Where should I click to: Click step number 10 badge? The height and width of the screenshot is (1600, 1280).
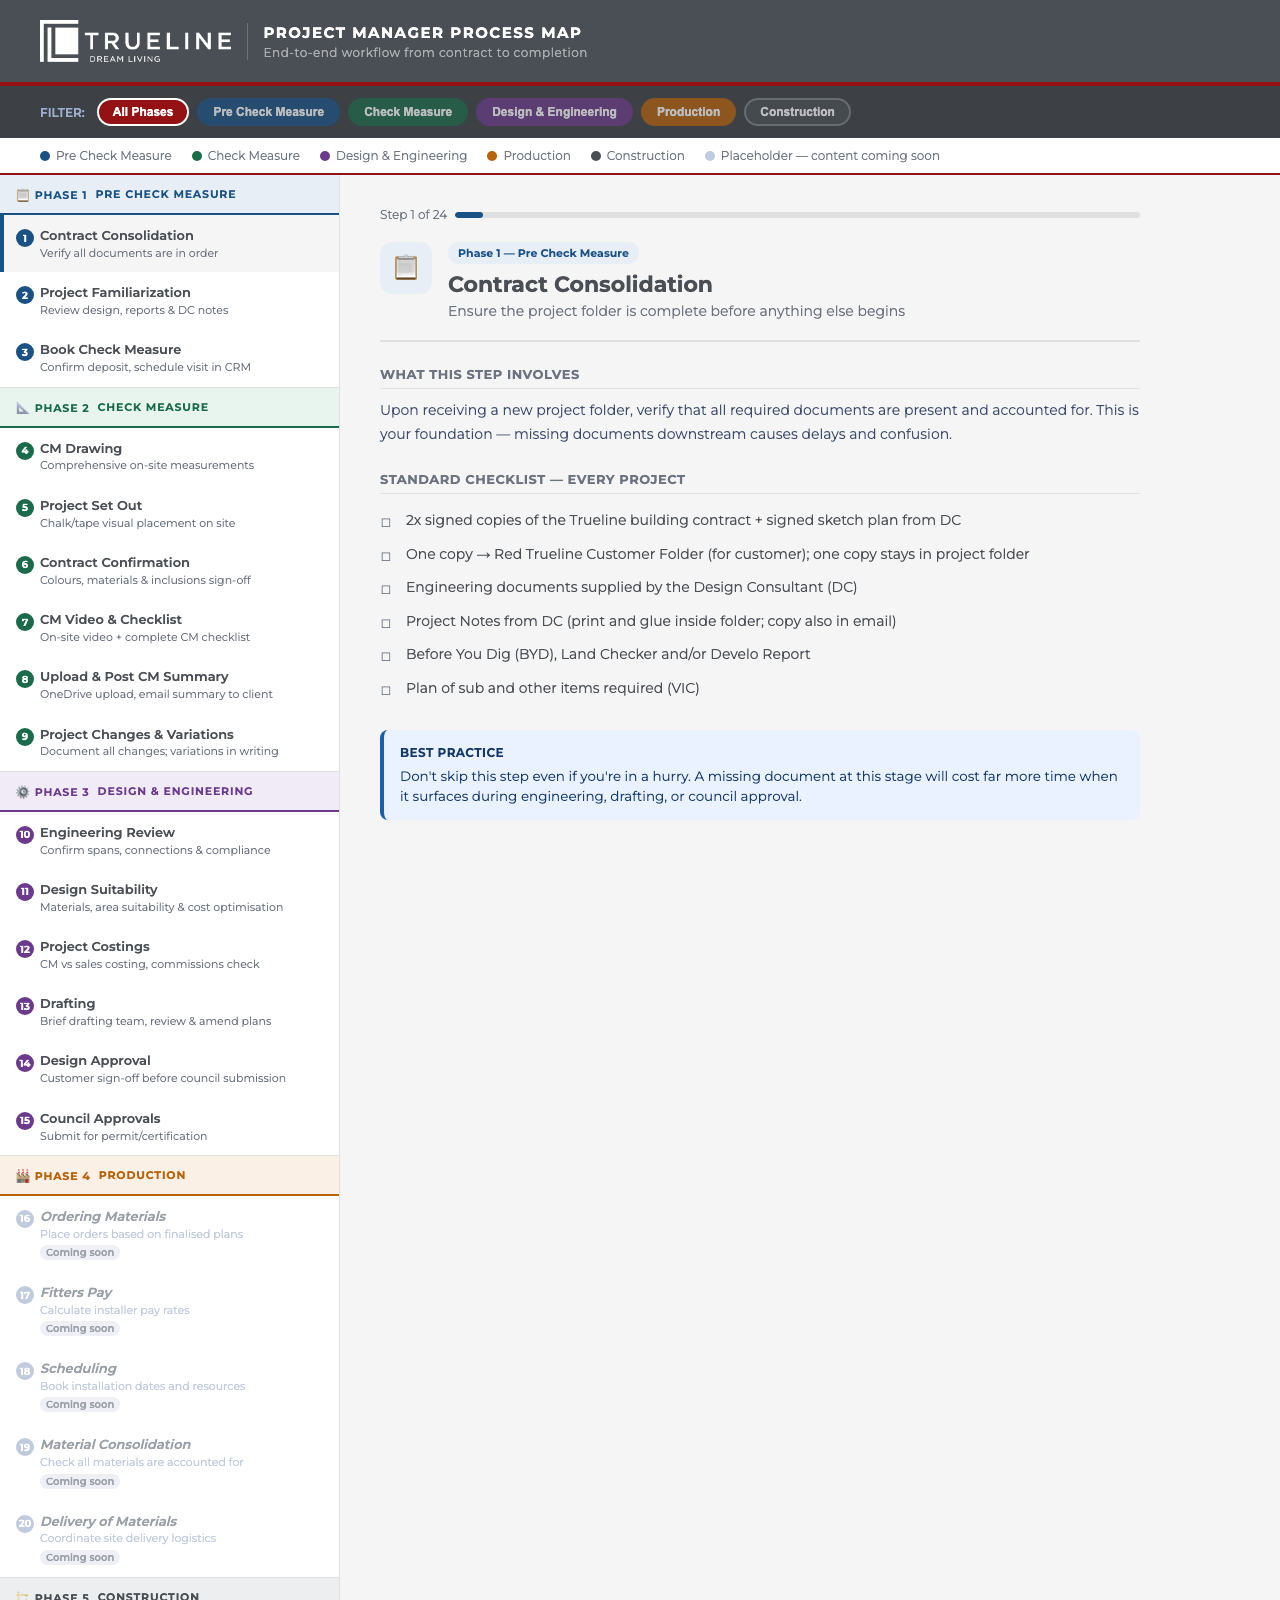pyautogui.click(x=25, y=835)
